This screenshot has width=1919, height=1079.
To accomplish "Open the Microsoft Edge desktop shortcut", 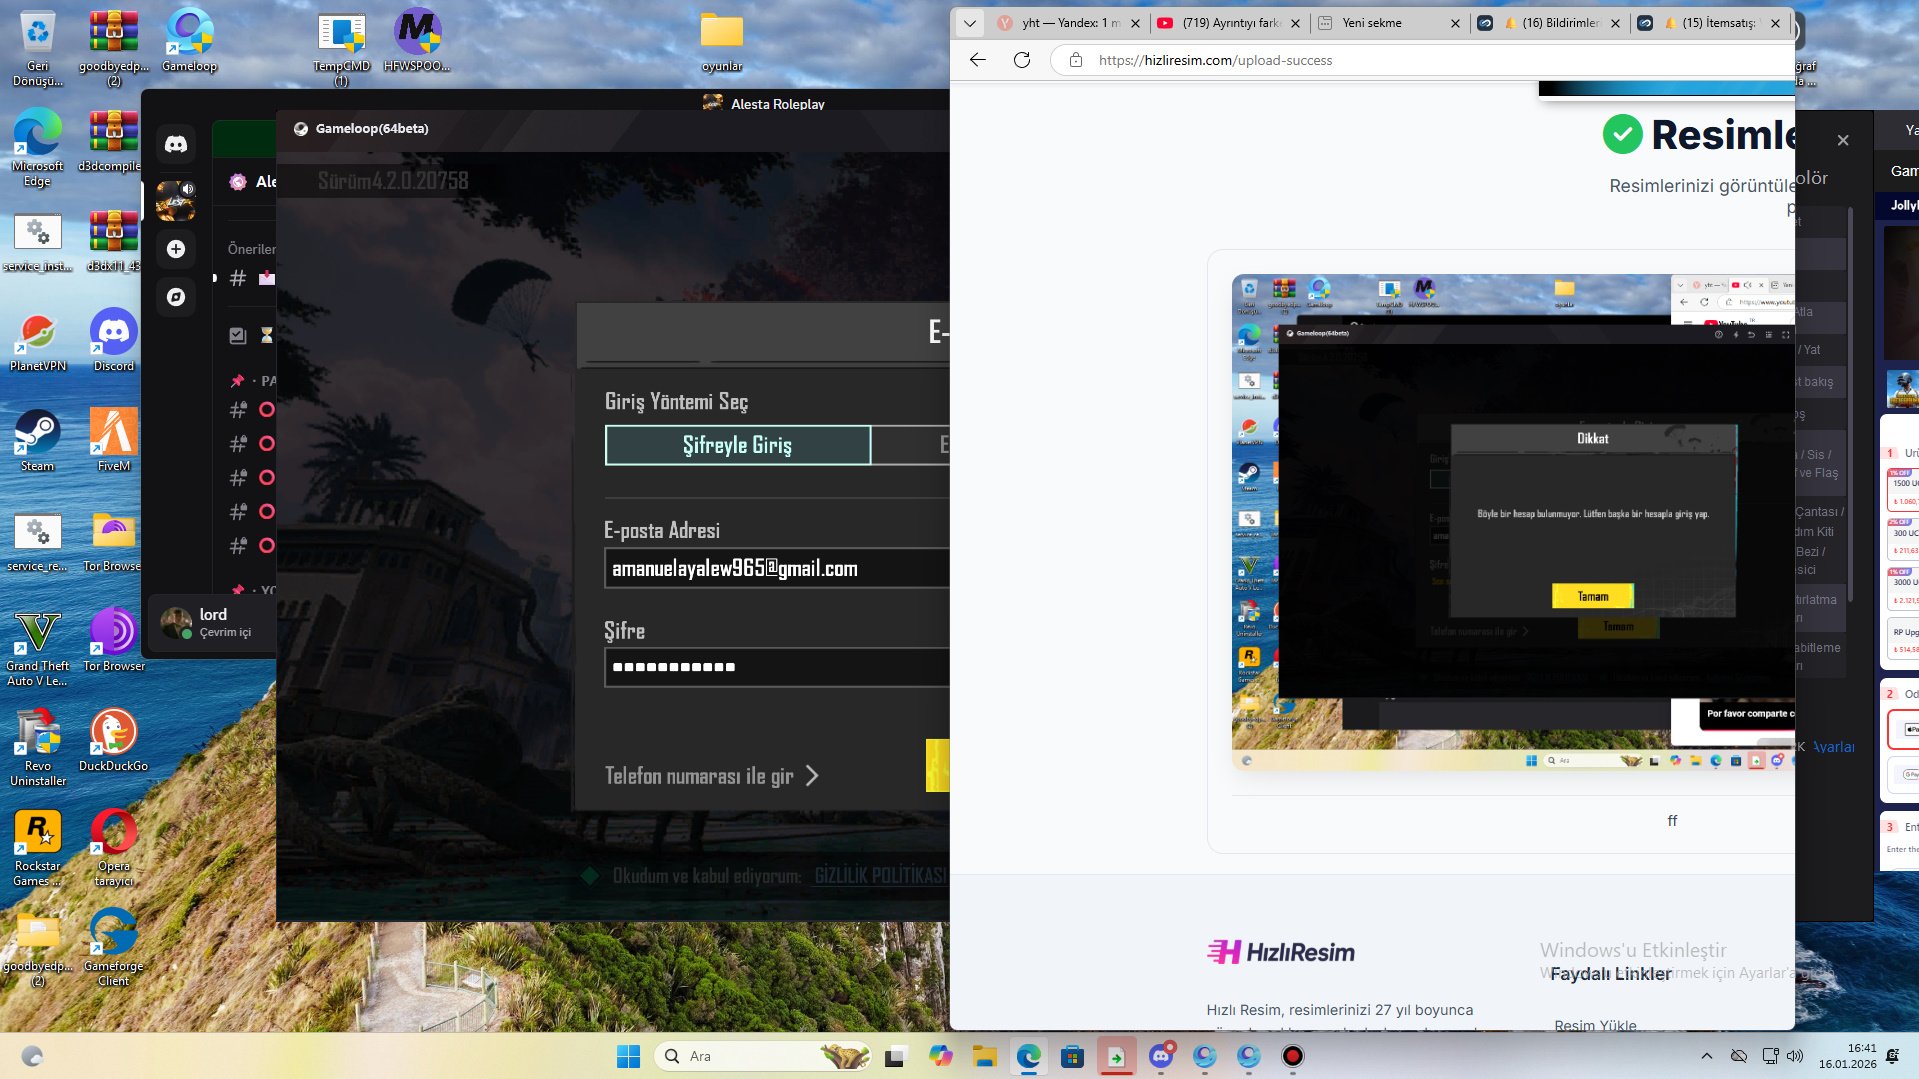I will (x=38, y=148).
